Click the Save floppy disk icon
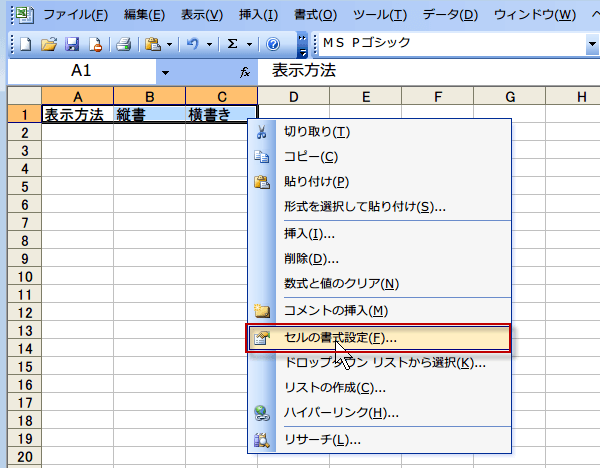Image resolution: width=600 pixels, height=468 pixels. (72, 44)
